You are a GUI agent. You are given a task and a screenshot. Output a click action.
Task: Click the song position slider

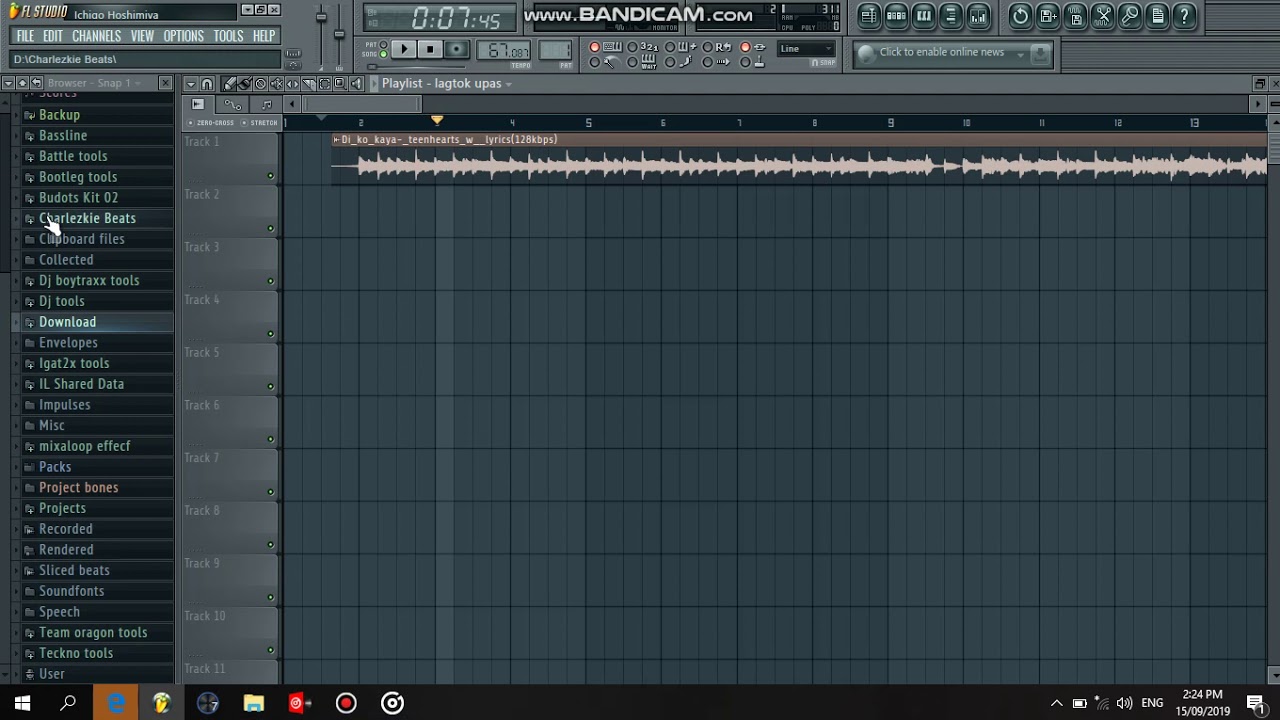click(x=416, y=67)
